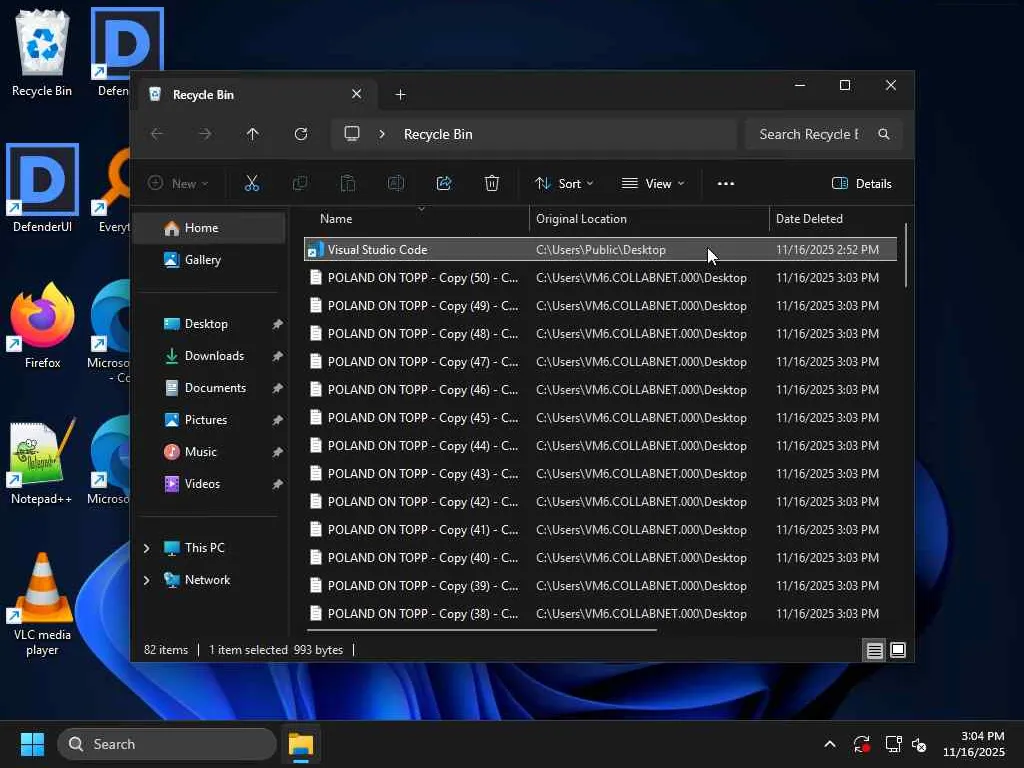The height and width of the screenshot is (768, 1024).
Task: Click the PC monitor icon in address bar
Action: click(352, 134)
